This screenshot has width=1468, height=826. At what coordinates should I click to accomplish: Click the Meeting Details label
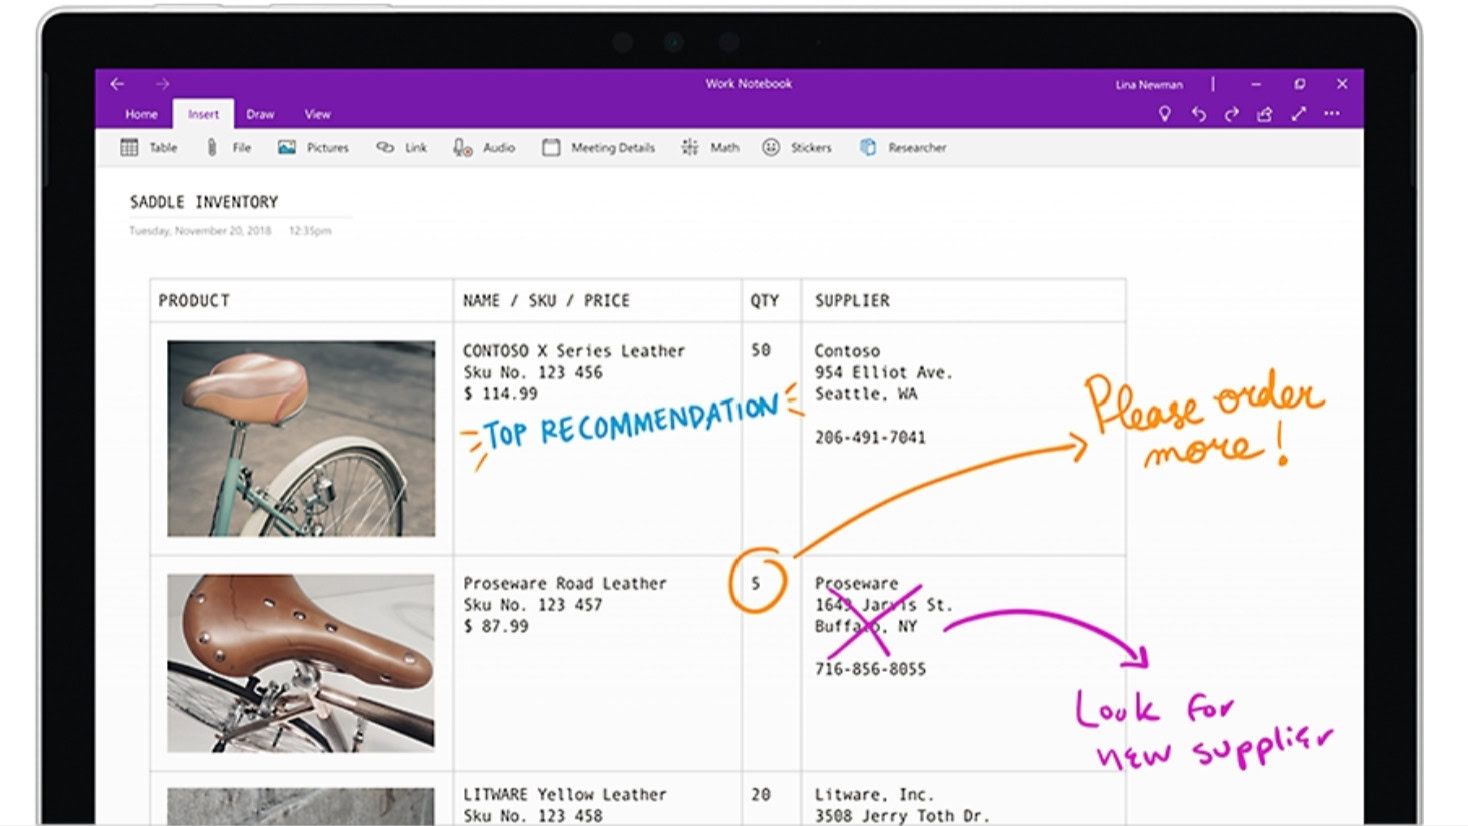pyautogui.click(x=613, y=148)
